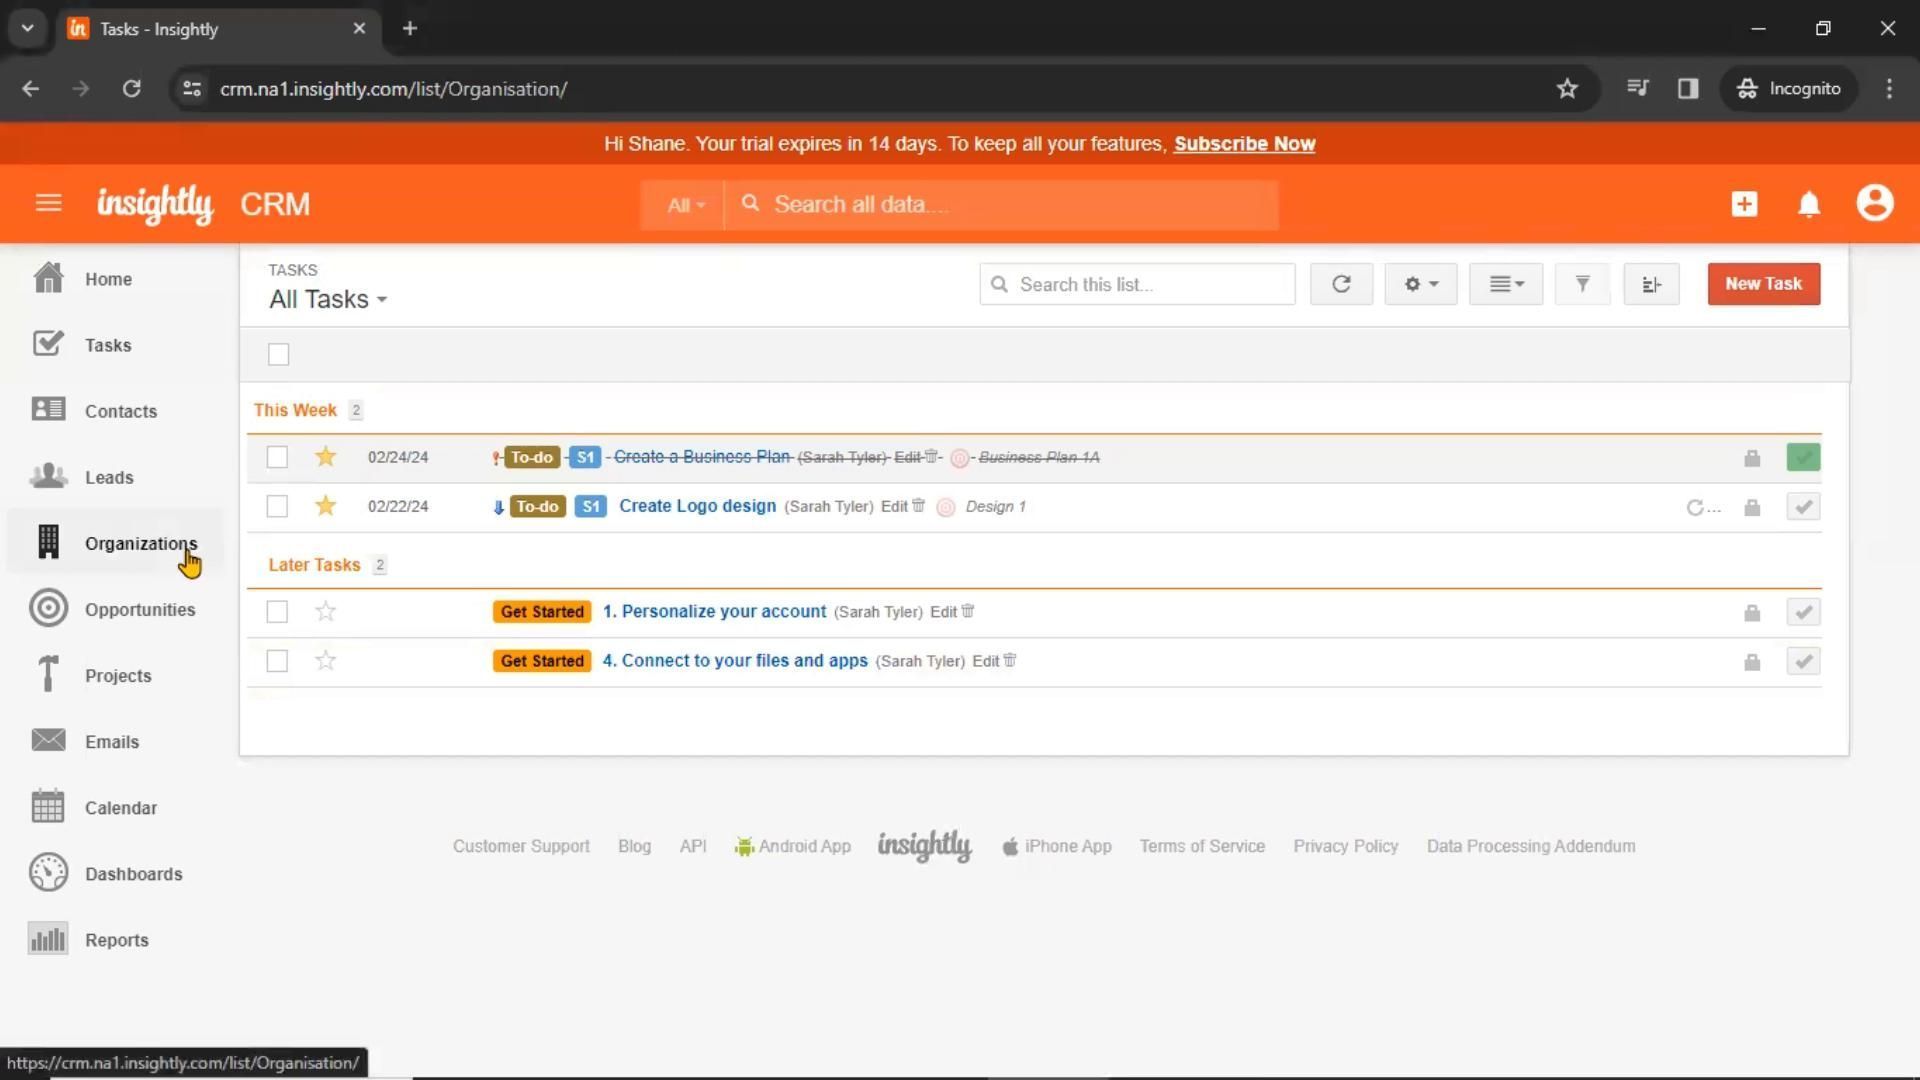
Task: Click the refresh list icon
Action: coord(1341,284)
